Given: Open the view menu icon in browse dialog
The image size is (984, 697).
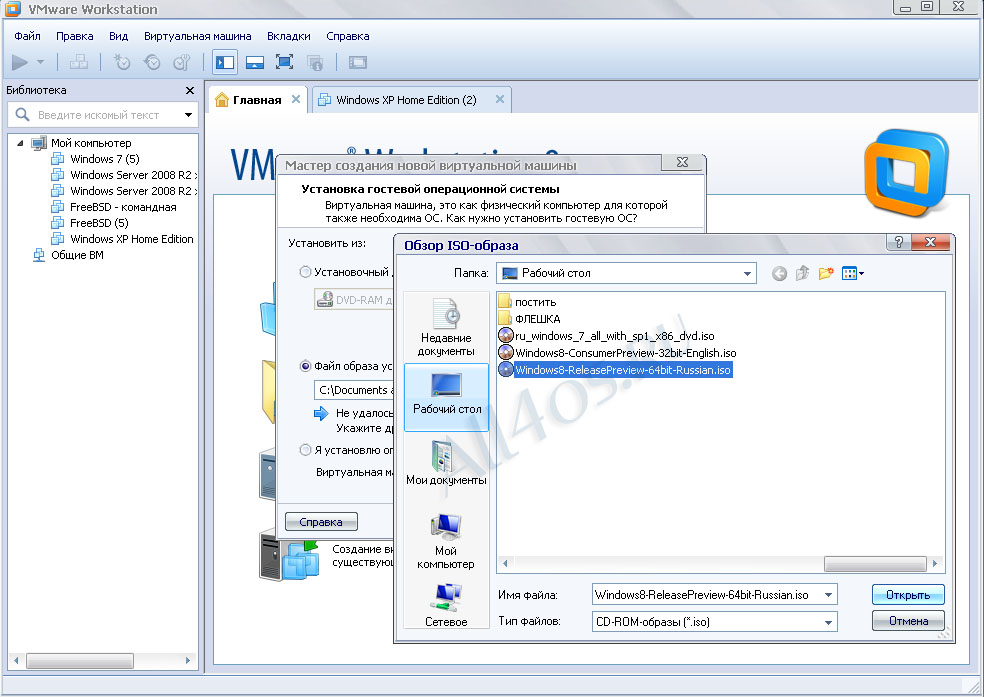Looking at the screenshot, I should click(853, 274).
